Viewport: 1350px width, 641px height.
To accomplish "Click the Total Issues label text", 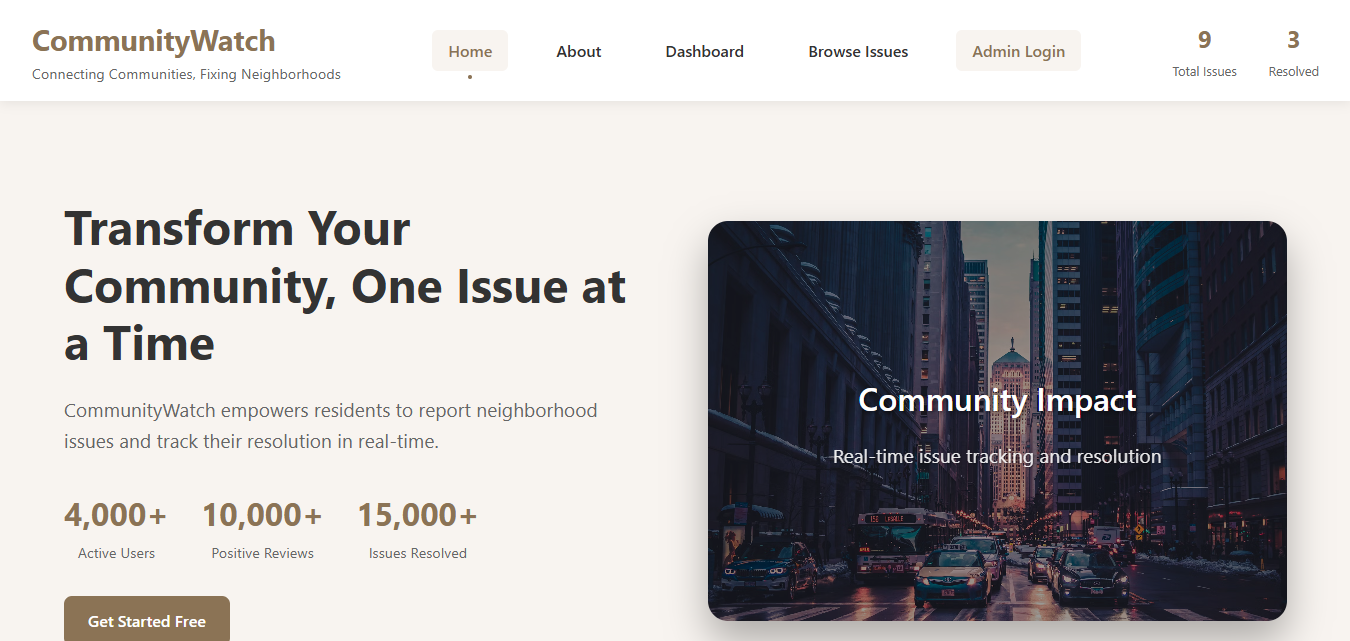I will pyautogui.click(x=1203, y=71).
